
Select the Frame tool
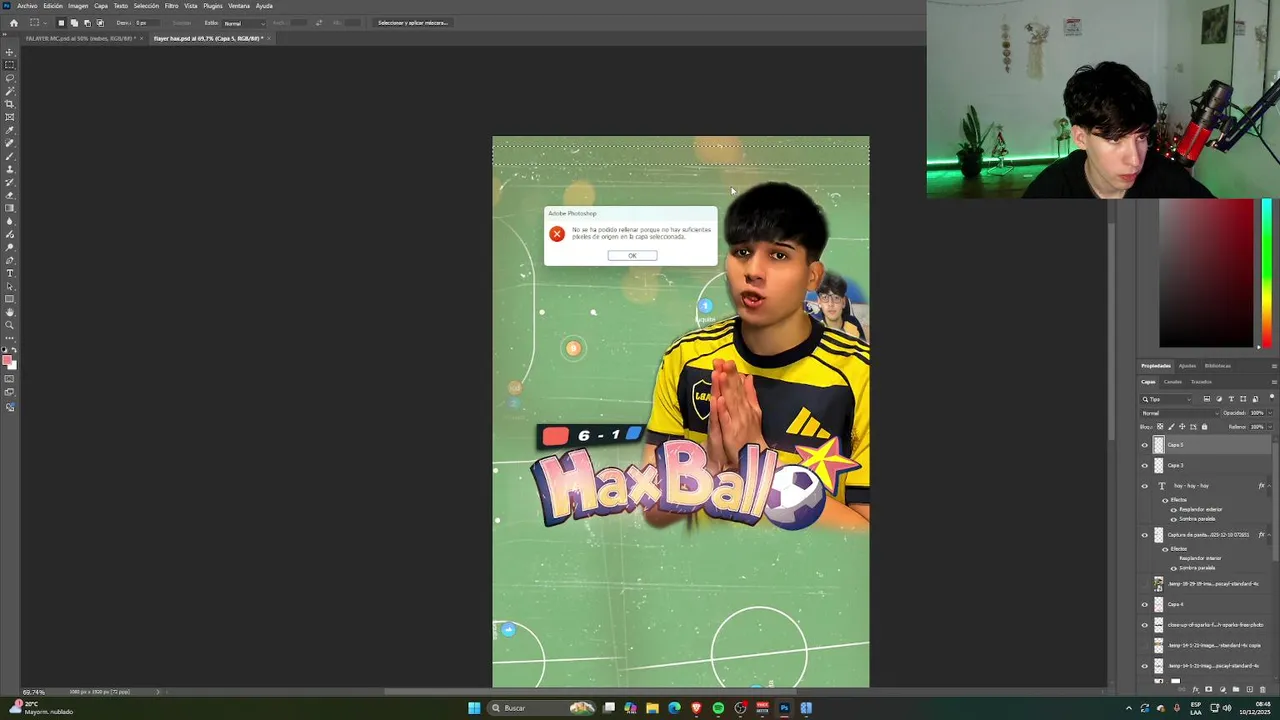(9, 117)
